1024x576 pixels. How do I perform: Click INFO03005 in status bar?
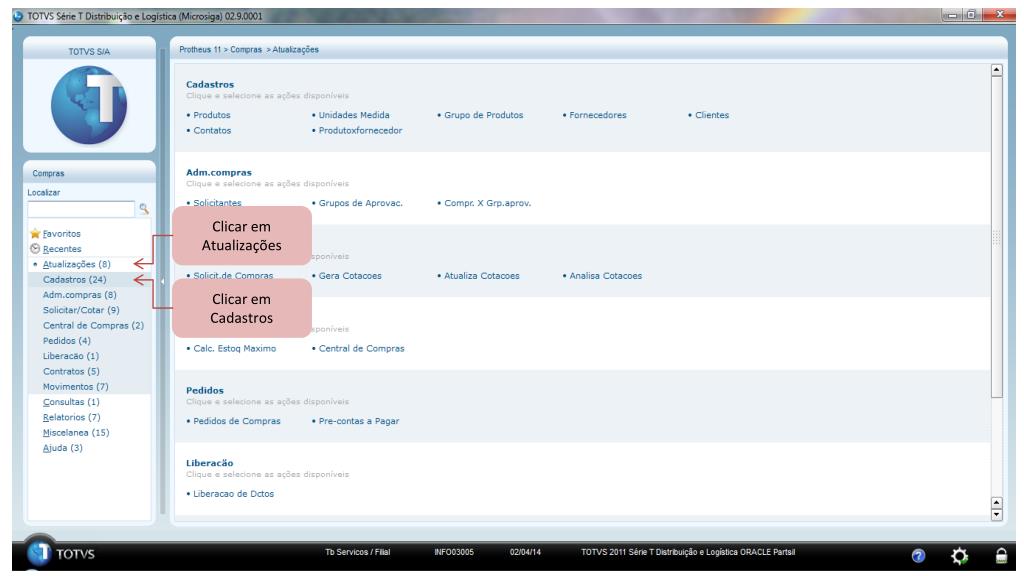(x=454, y=552)
